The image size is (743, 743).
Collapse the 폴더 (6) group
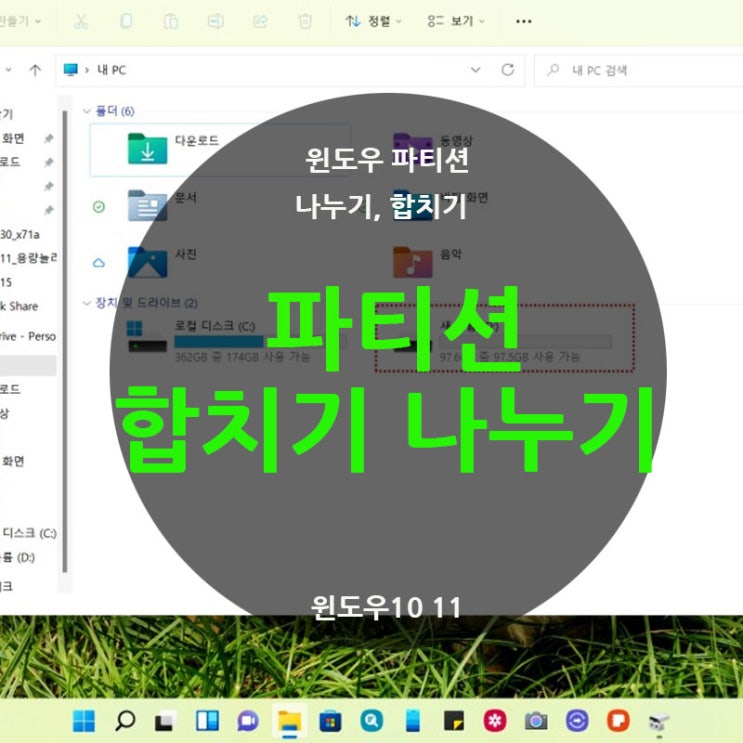click(87, 111)
